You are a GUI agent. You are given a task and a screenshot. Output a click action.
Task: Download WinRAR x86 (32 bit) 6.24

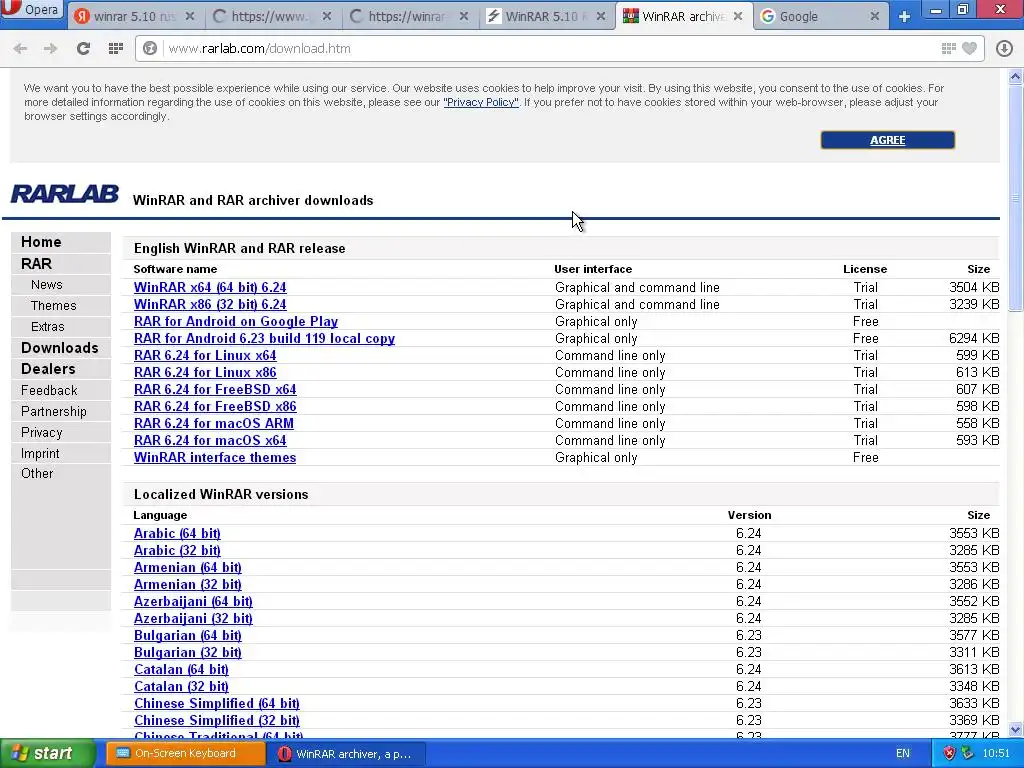click(x=210, y=304)
